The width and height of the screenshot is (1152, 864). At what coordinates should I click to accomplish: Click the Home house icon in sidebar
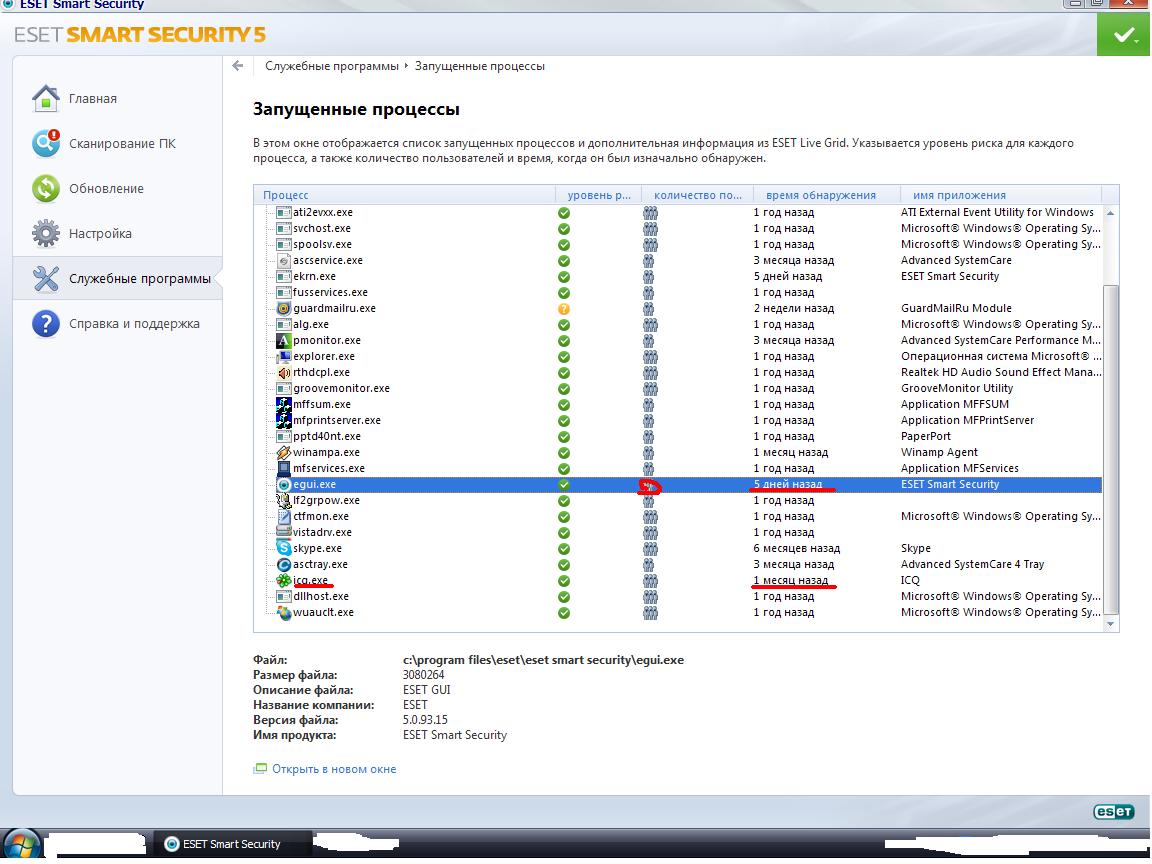[46, 99]
